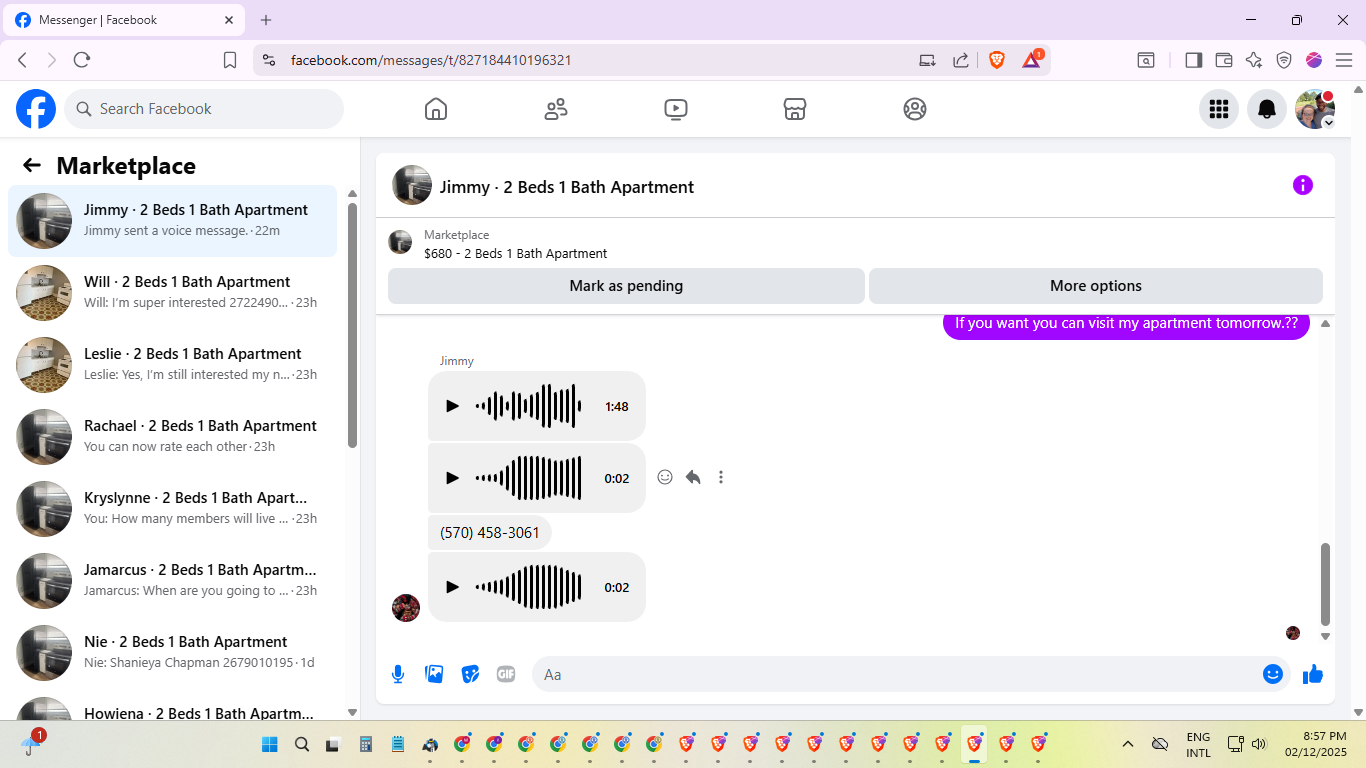Screen dimensions: 1366x768
Task: Click Jimmy's avatar beside last message
Action: click(406, 608)
